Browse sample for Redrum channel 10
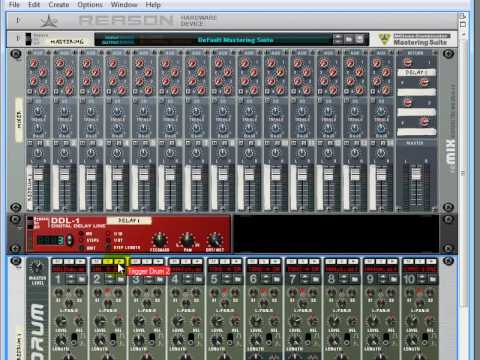The image size is (480, 360). pos(433,279)
